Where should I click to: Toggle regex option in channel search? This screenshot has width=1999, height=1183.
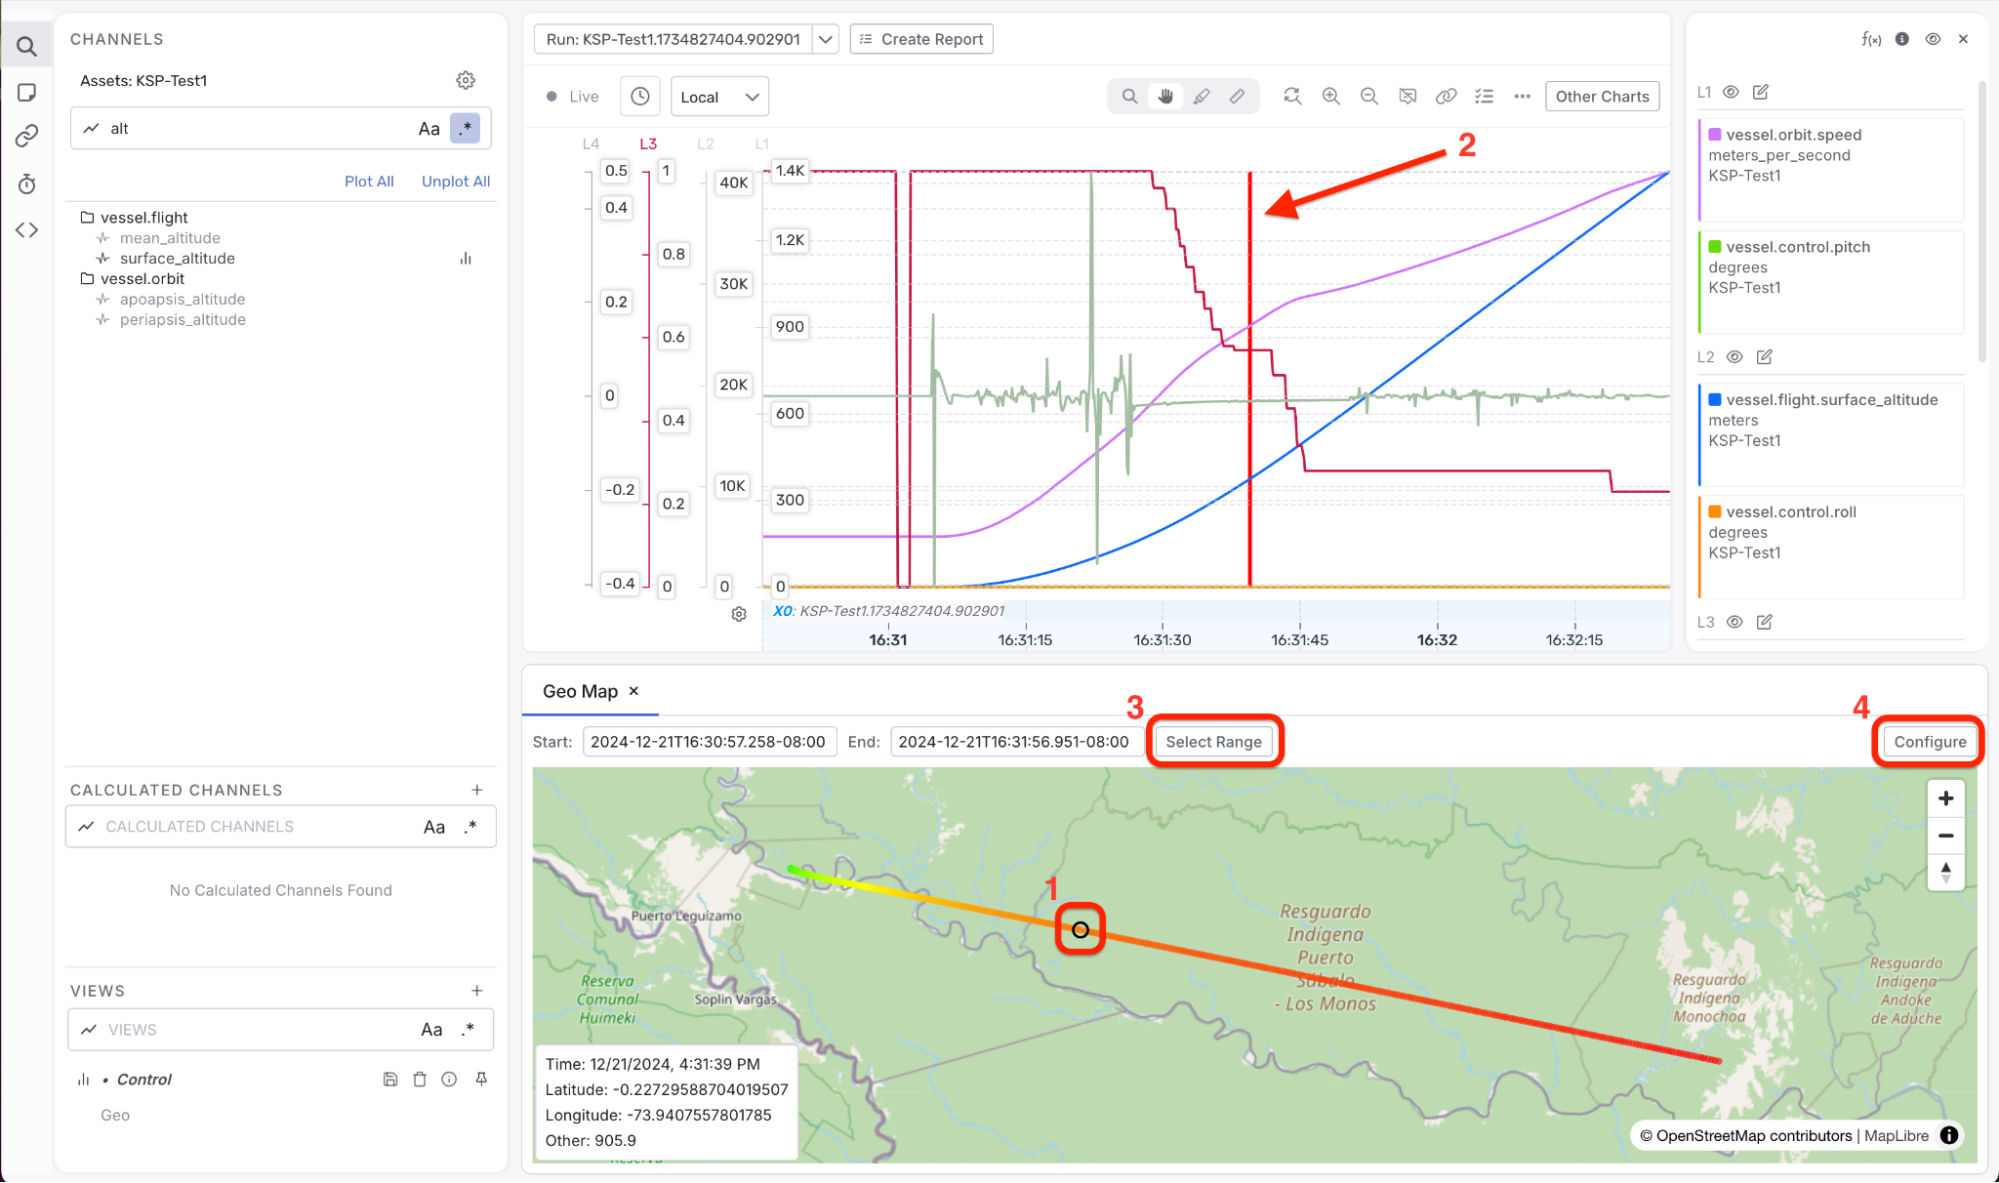[465, 128]
